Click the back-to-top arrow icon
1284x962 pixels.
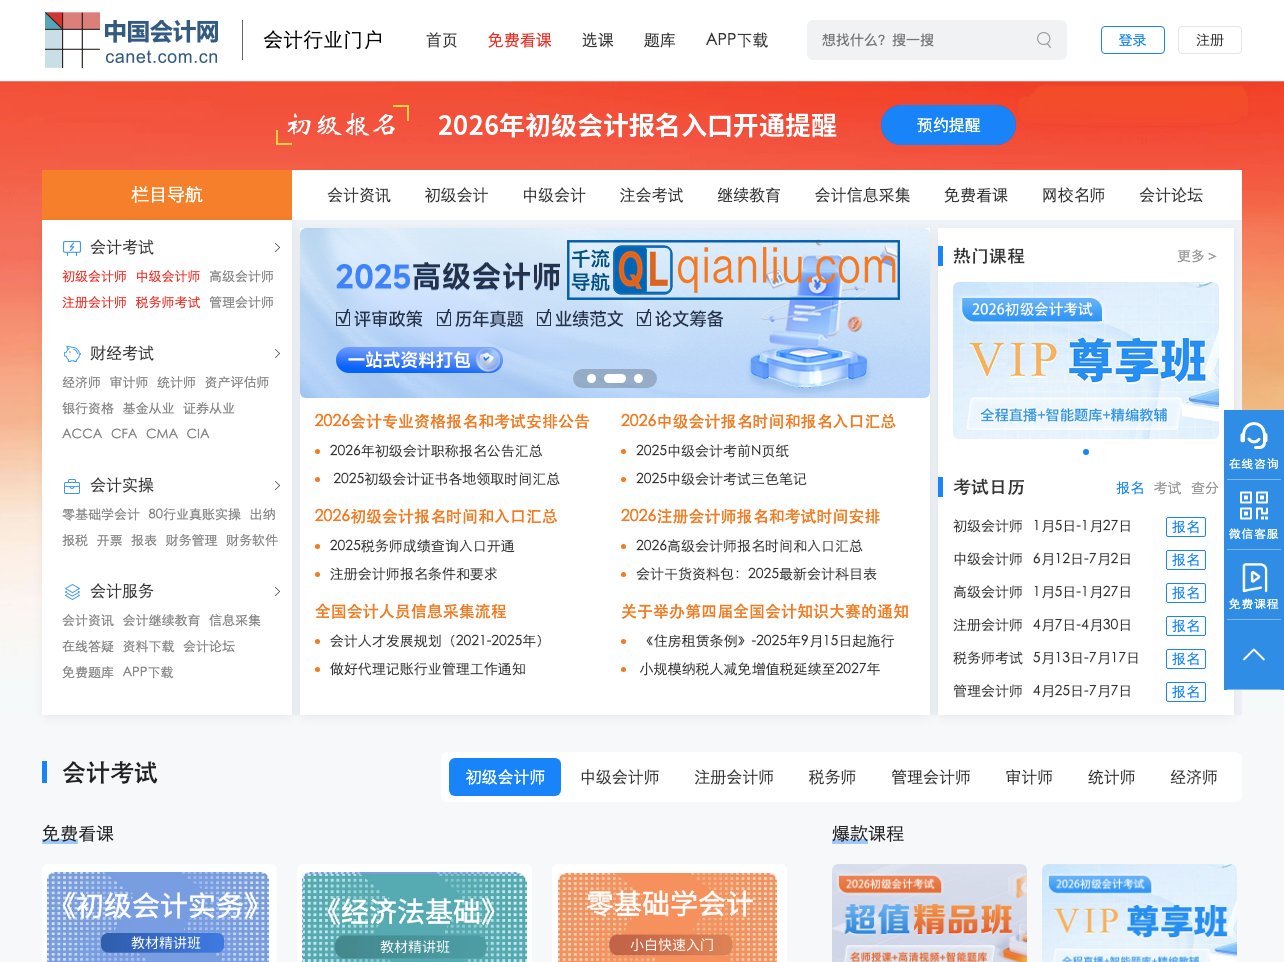(1254, 655)
